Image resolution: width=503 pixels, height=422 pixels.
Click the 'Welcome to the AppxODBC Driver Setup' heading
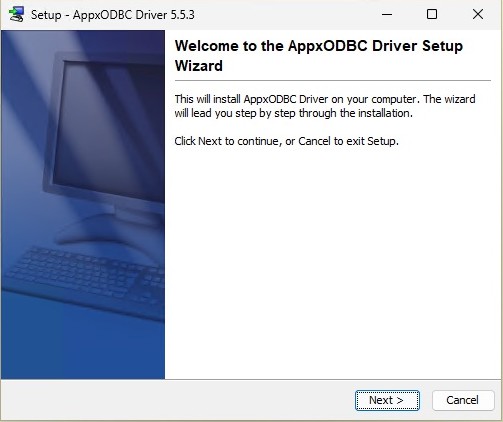tap(319, 46)
